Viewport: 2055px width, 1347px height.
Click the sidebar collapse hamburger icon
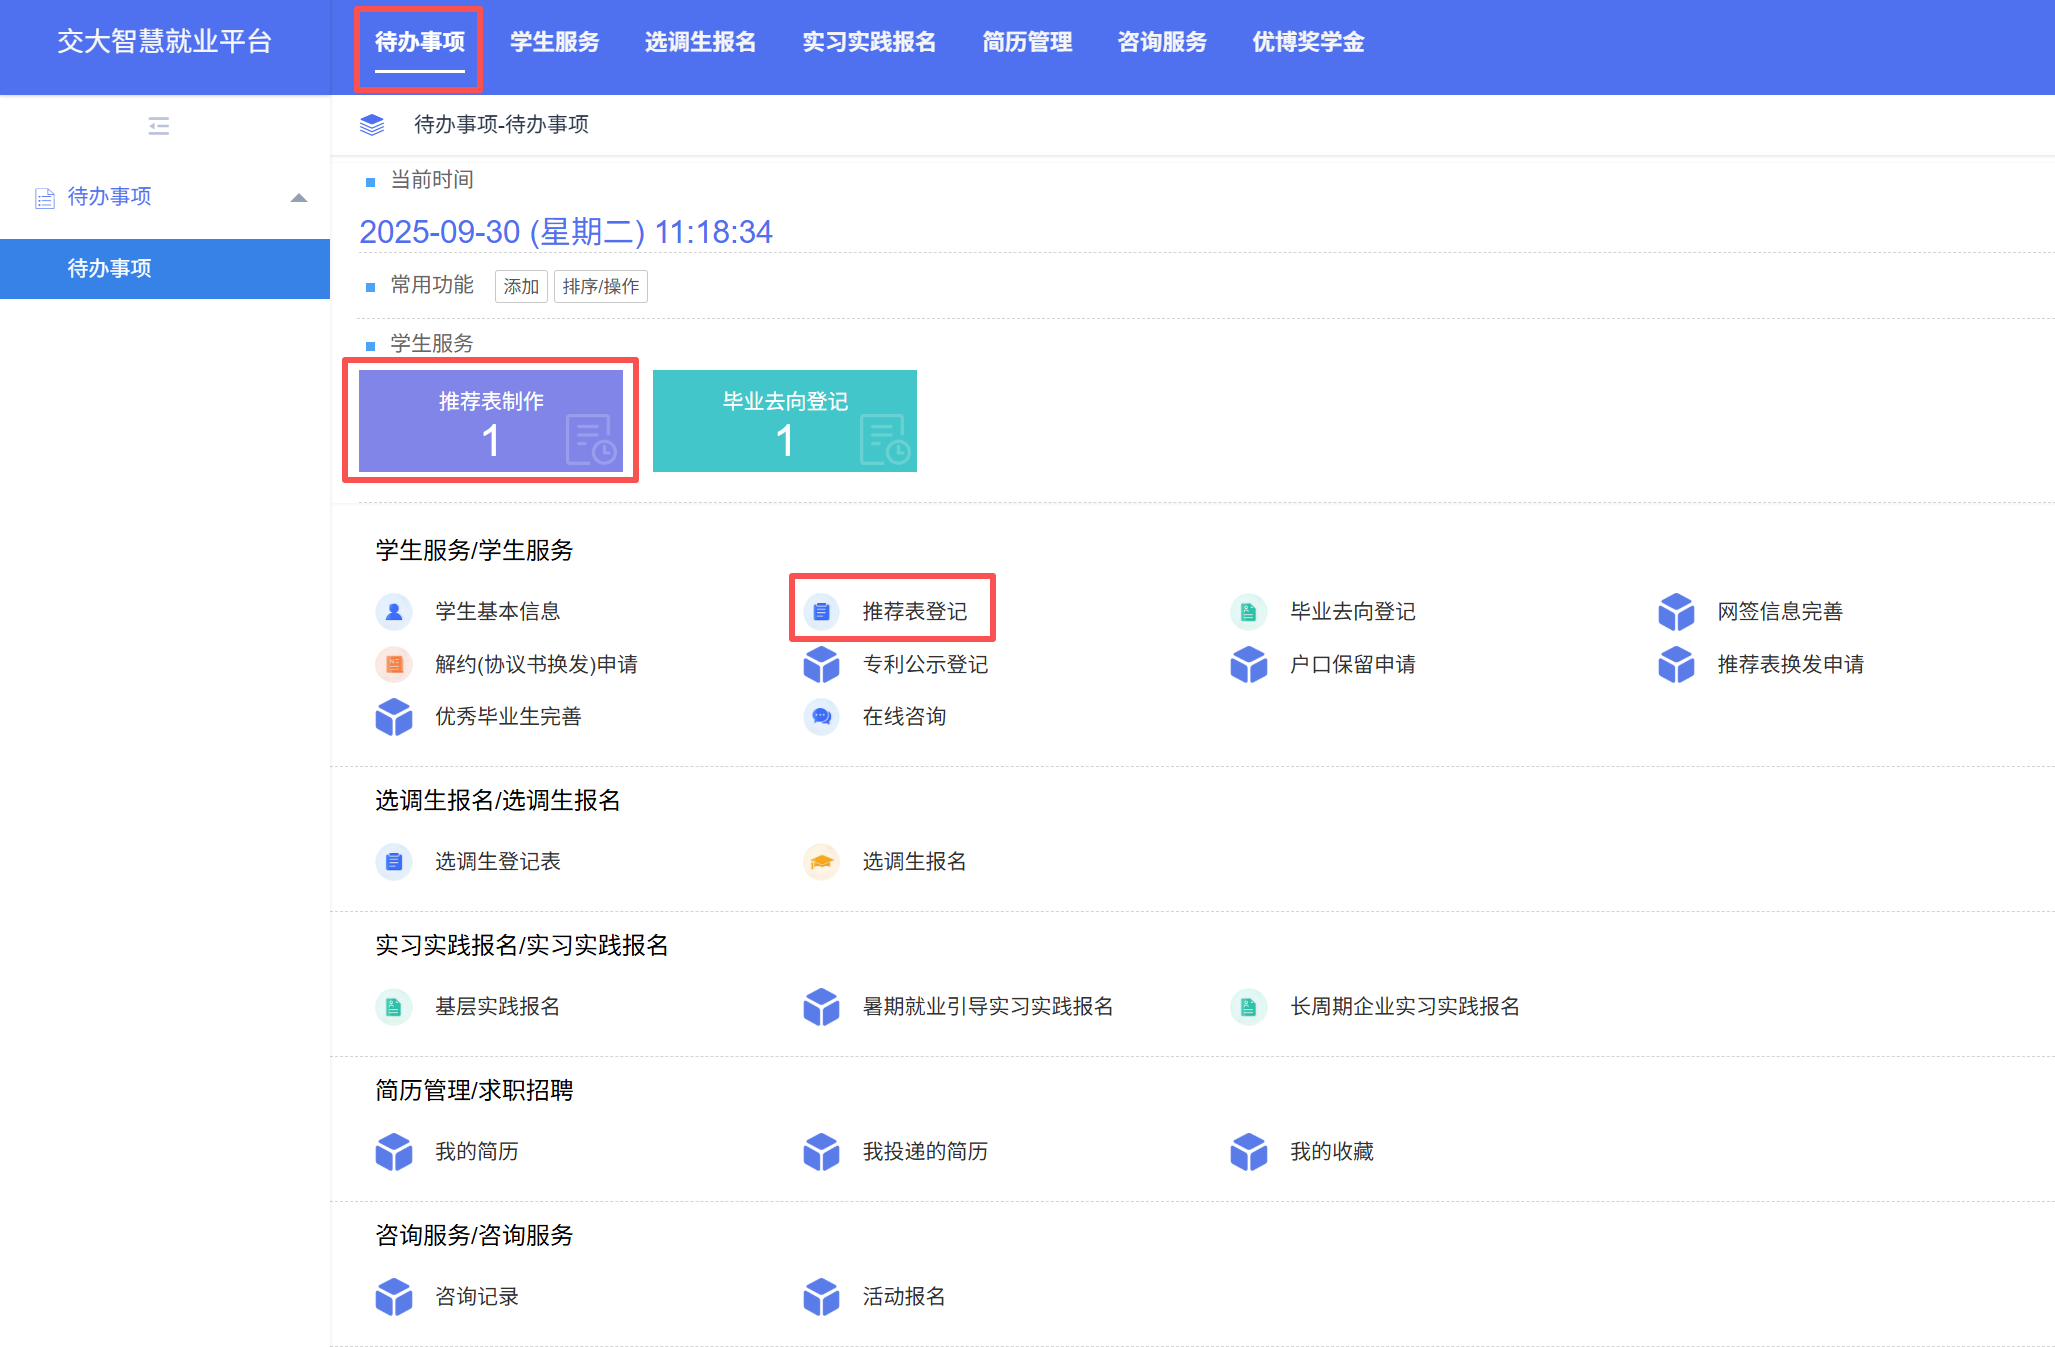pos(158,126)
